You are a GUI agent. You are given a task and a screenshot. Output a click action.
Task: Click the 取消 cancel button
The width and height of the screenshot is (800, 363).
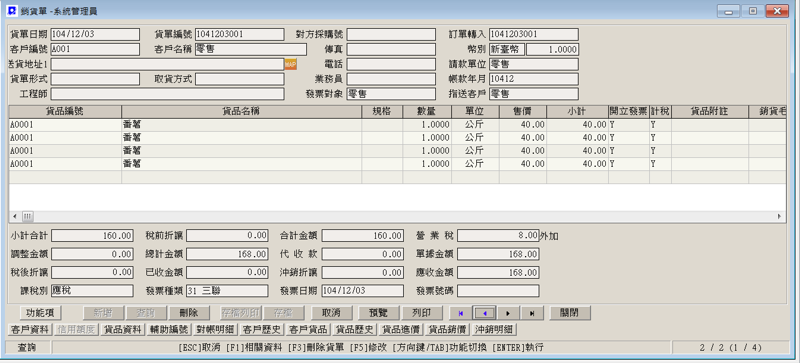332,313
